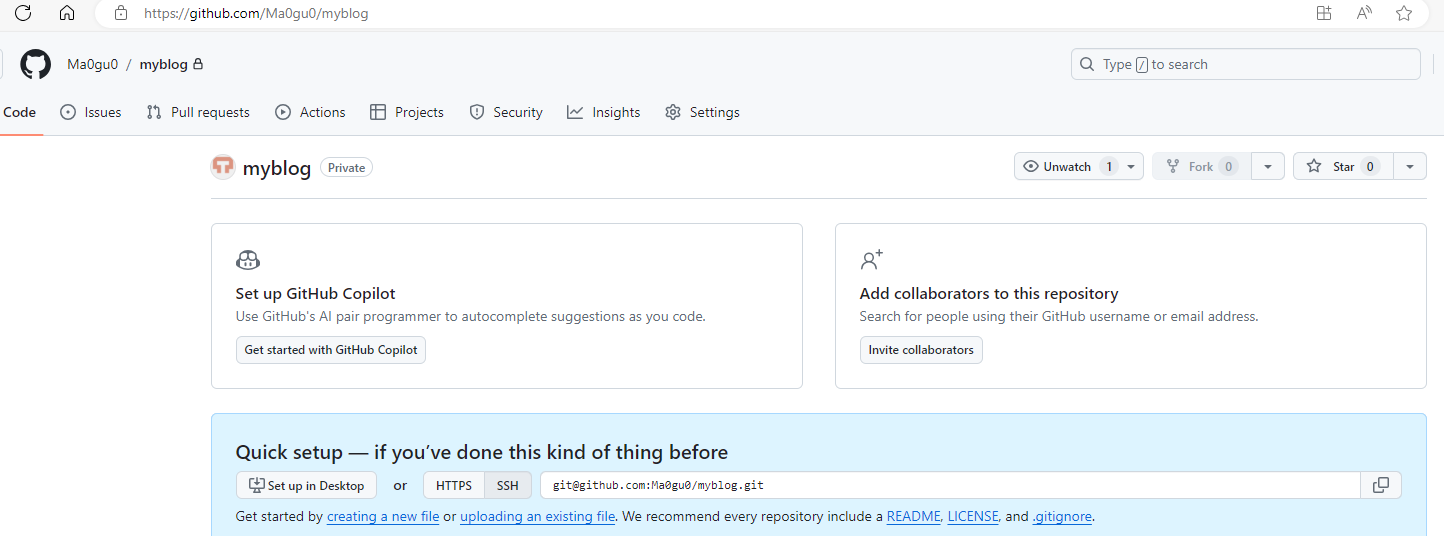Open the Issues tab
The height and width of the screenshot is (536, 1444).
pyautogui.click(x=91, y=112)
